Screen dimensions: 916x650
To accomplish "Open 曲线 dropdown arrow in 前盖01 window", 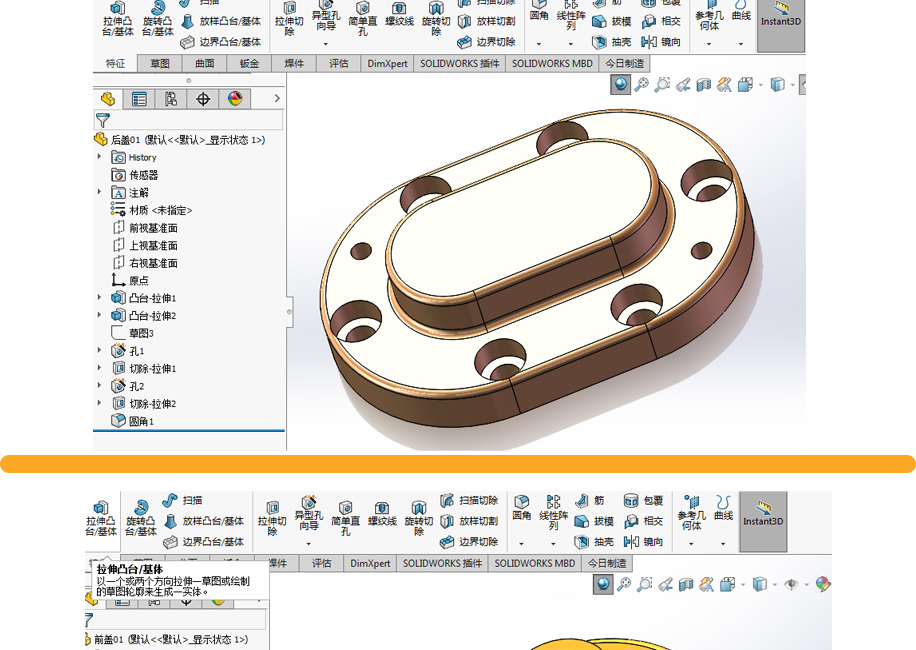I will point(723,544).
